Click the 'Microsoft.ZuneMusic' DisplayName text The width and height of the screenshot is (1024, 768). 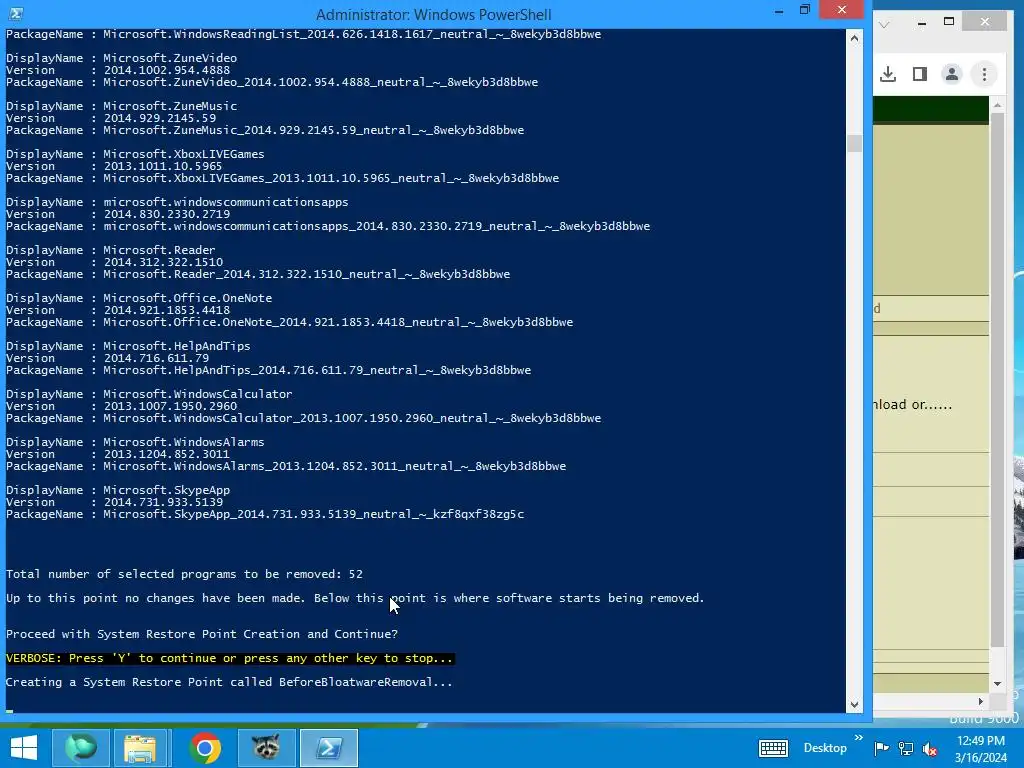pos(170,106)
